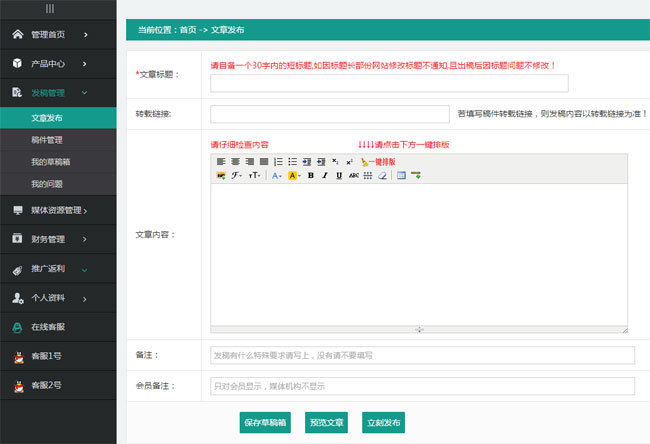This screenshot has height=444, width=650.
Task: Insert image using editor toolbar icon
Action: coord(221,175)
